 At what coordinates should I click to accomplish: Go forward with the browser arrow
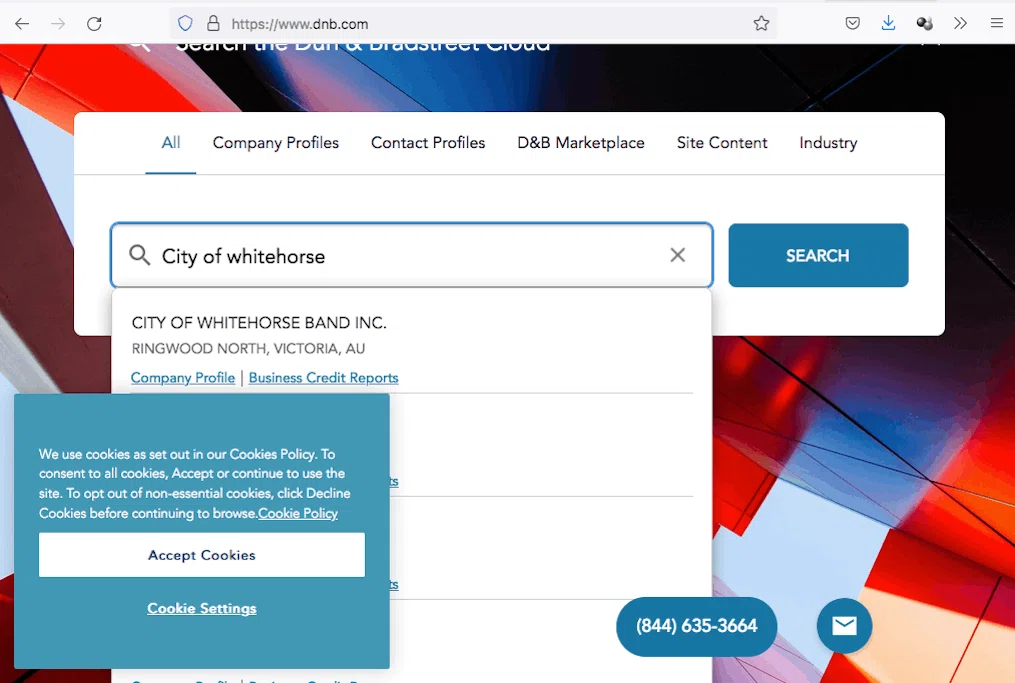coord(58,24)
